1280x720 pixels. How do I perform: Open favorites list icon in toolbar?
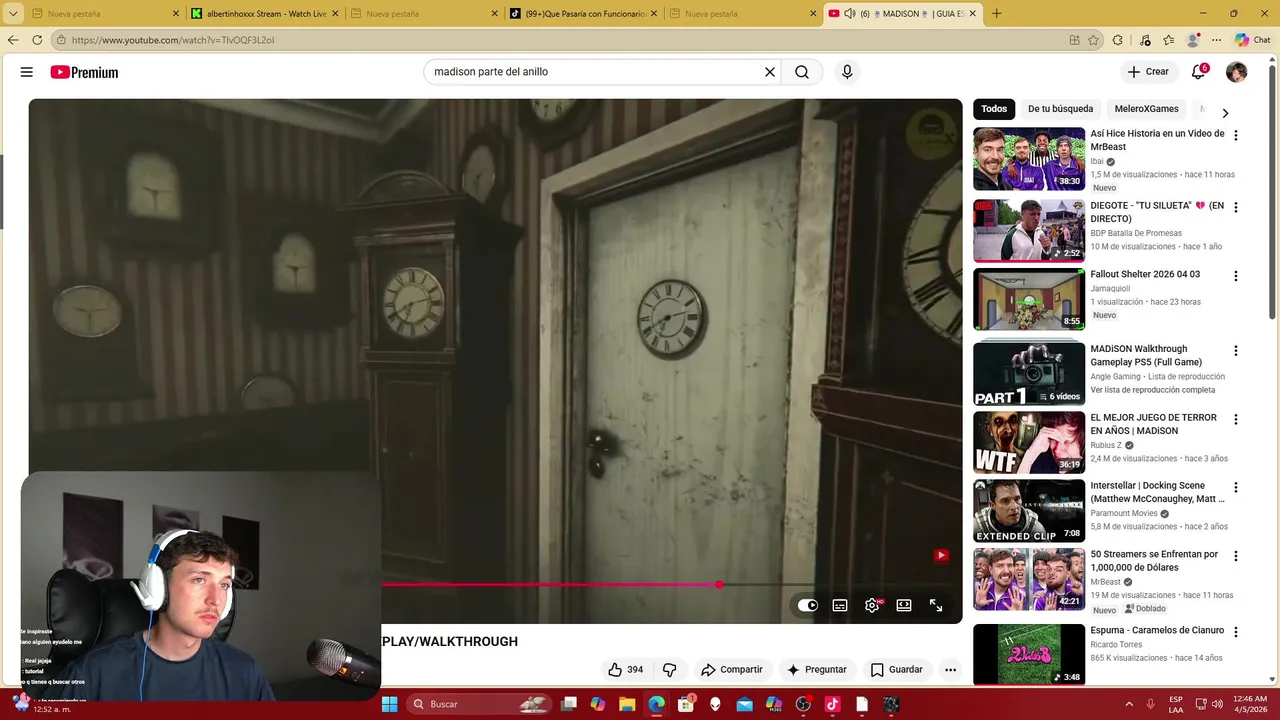pos(1168,40)
